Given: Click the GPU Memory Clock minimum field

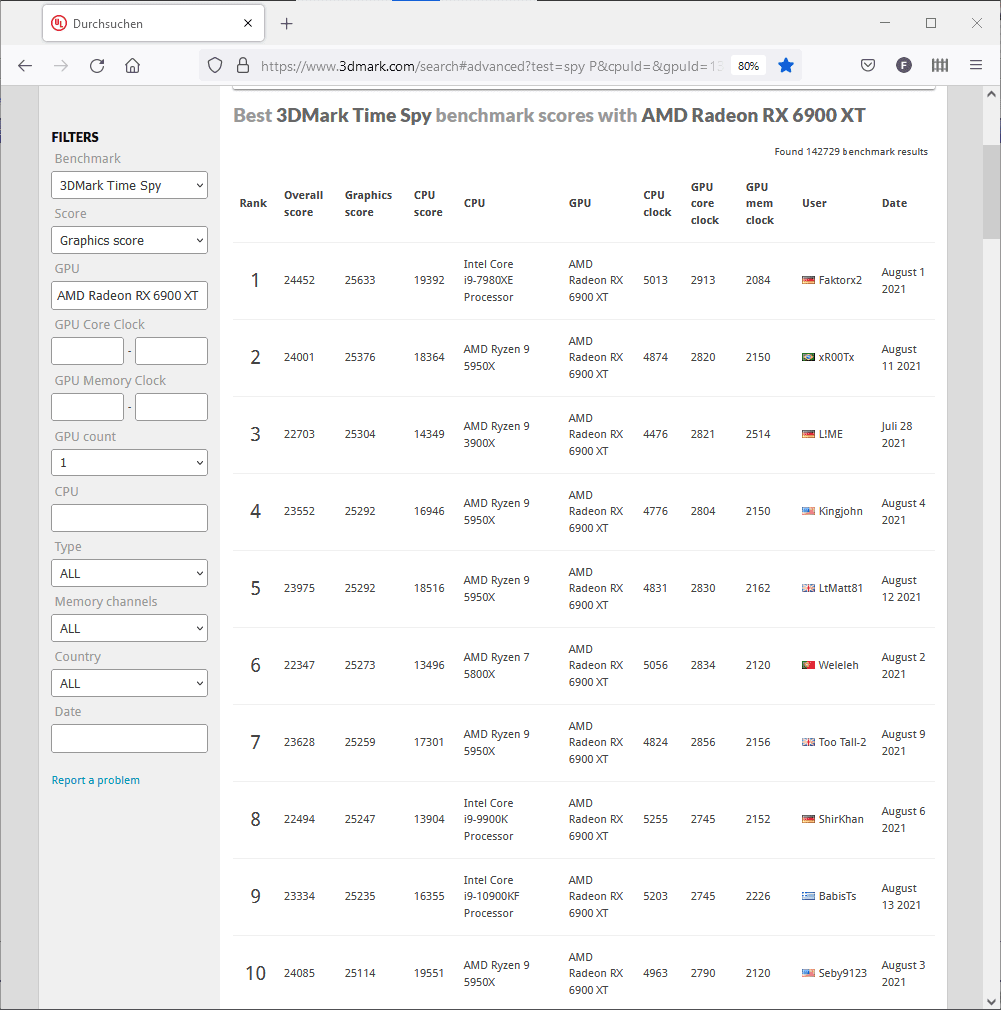Looking at the screenshot, I should point(88,407).
